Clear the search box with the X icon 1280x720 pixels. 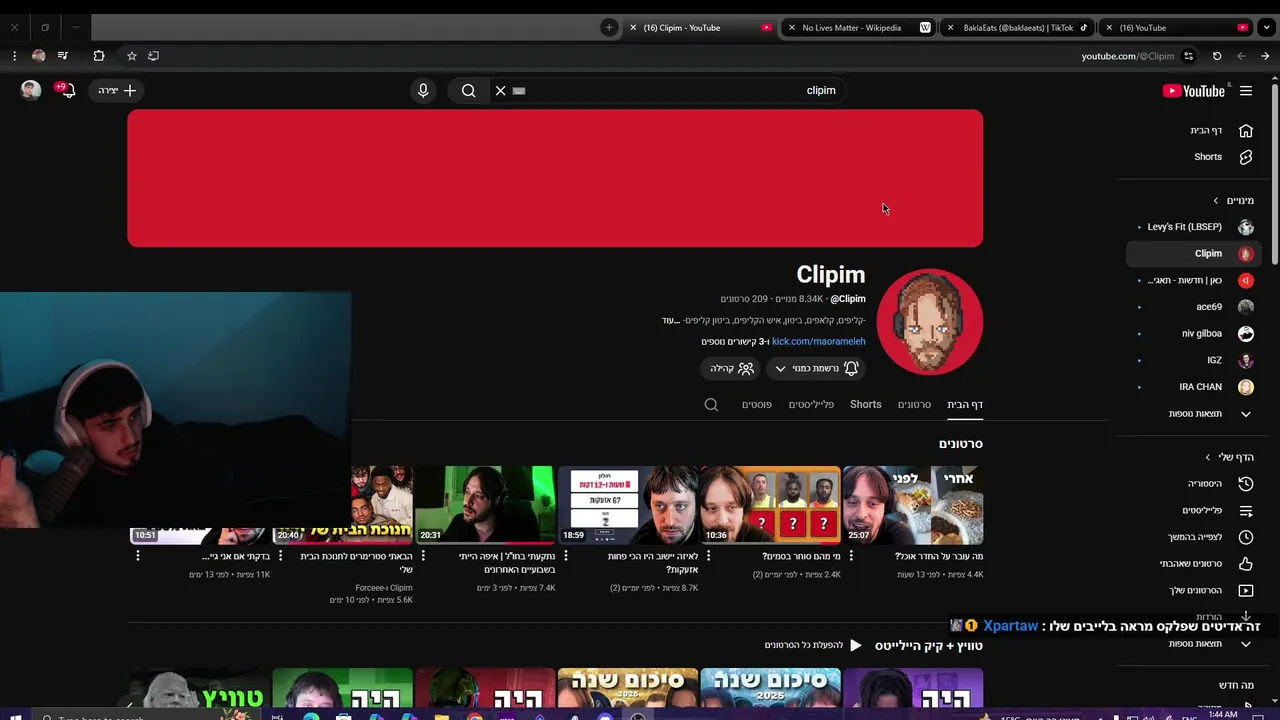click(x=501, y=91)
